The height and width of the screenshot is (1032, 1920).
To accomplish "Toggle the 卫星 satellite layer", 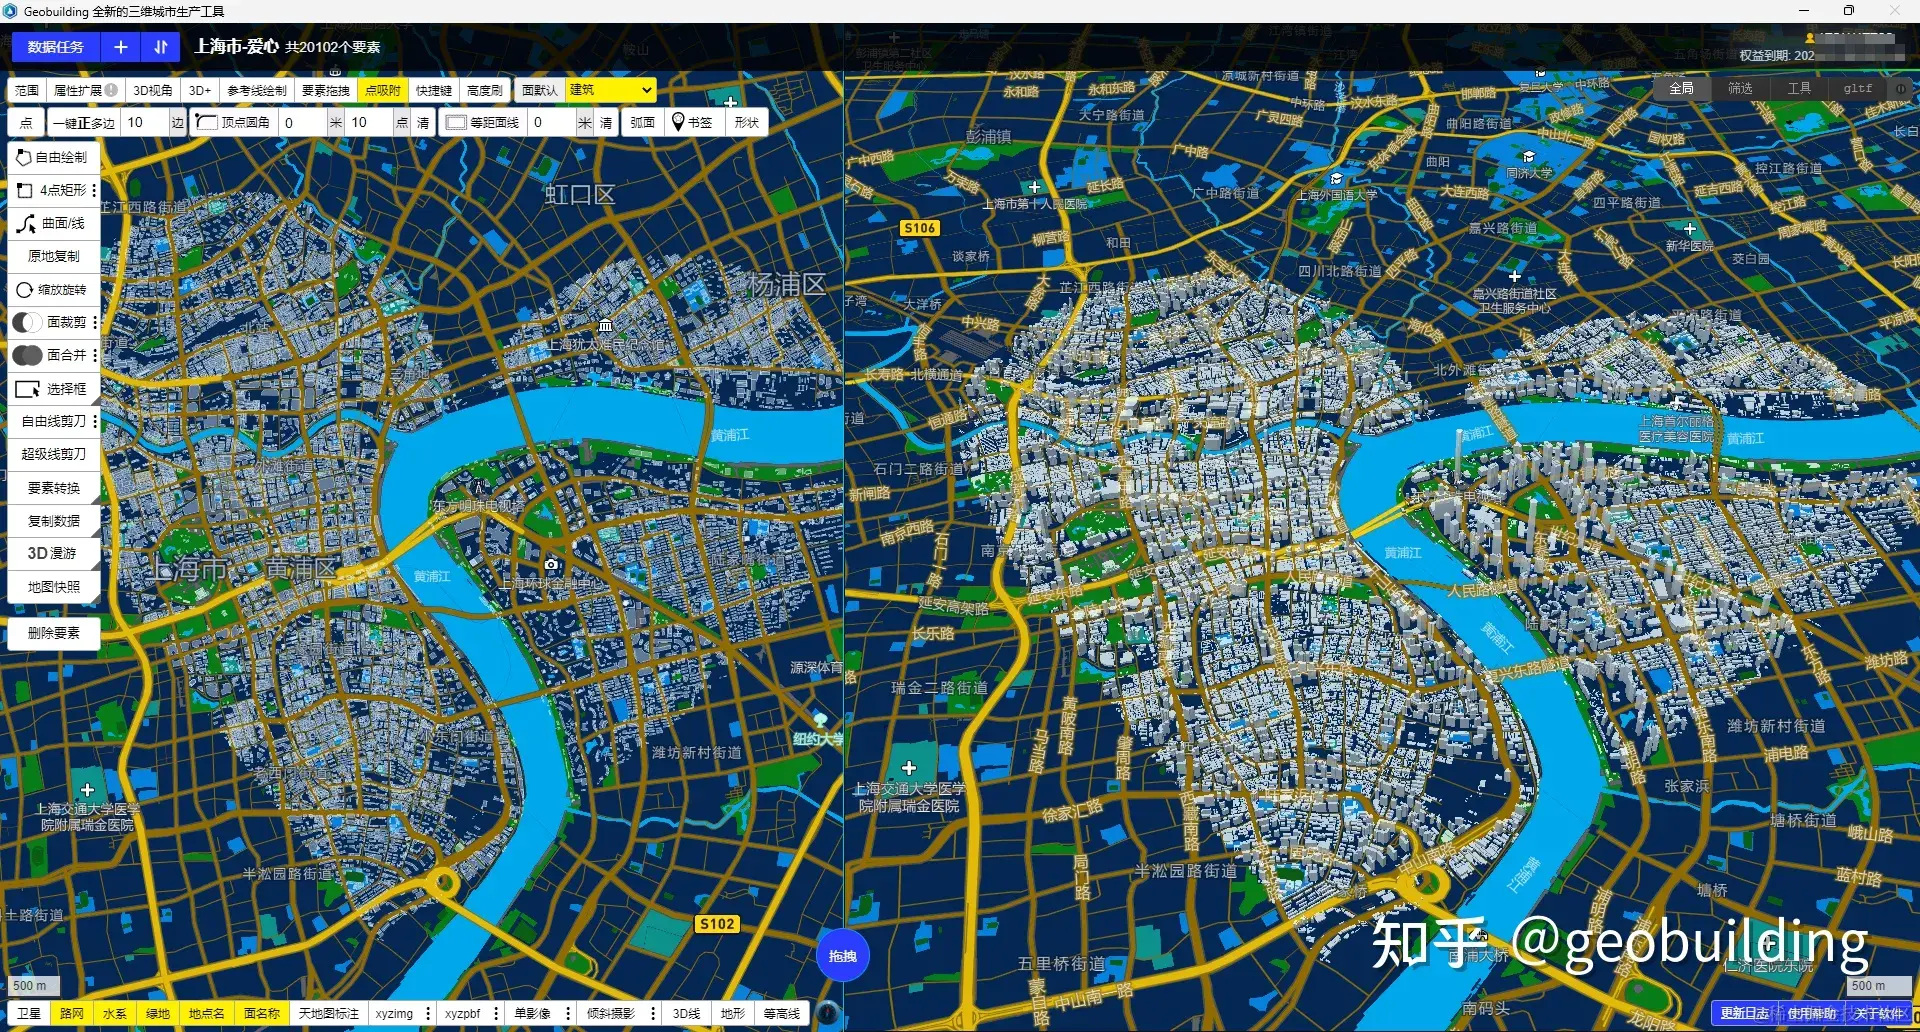I will (x=29, y=1013).
